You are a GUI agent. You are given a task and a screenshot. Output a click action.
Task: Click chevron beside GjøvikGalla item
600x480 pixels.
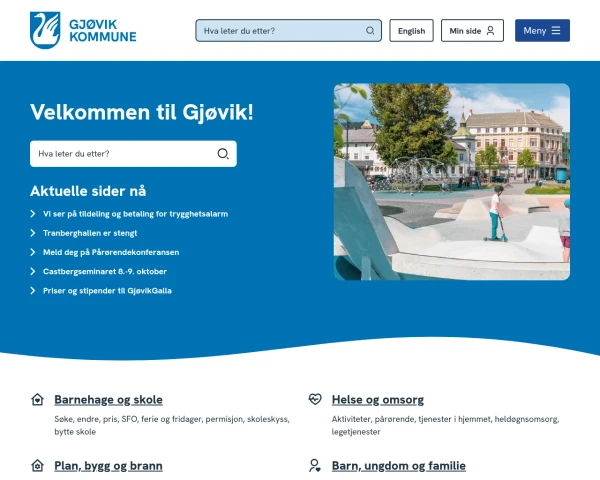click(33, 291)
